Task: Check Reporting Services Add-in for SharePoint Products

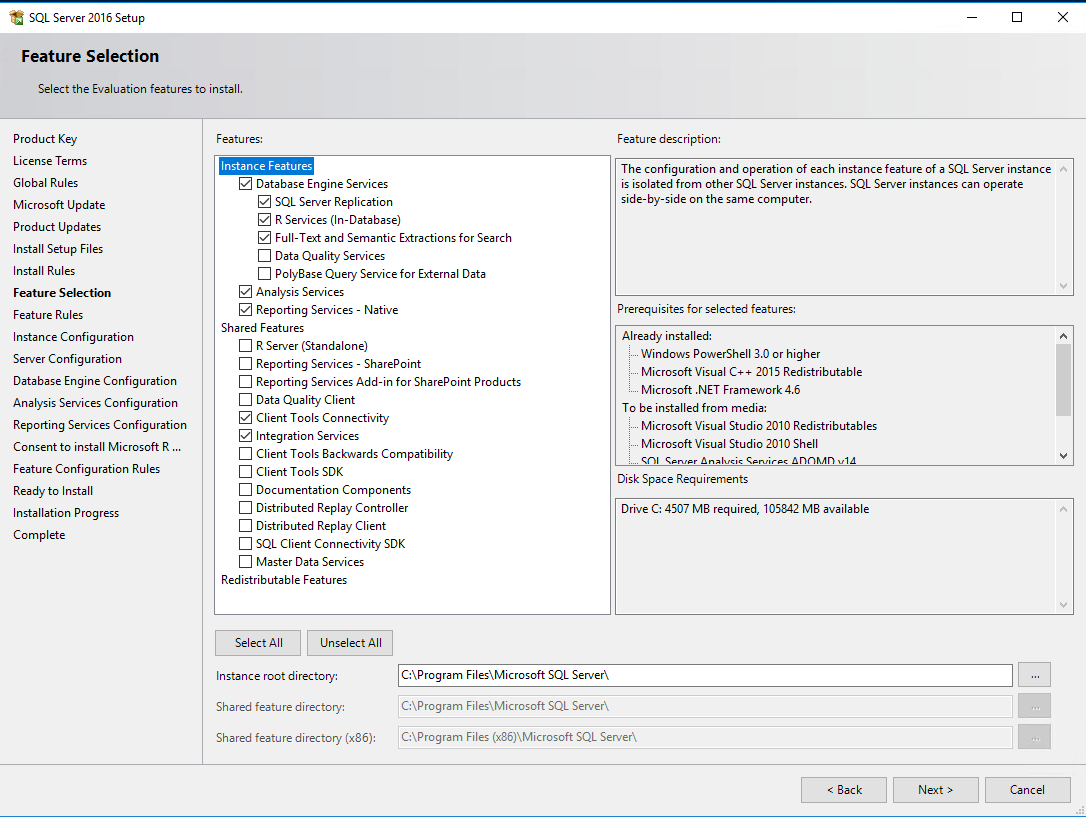Action: pyautogui.click(x=245, y=382)
